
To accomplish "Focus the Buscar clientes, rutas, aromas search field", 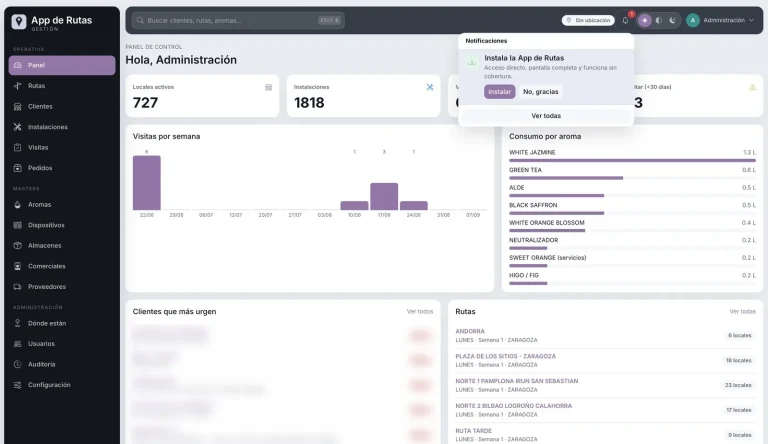I will point(238,21).
